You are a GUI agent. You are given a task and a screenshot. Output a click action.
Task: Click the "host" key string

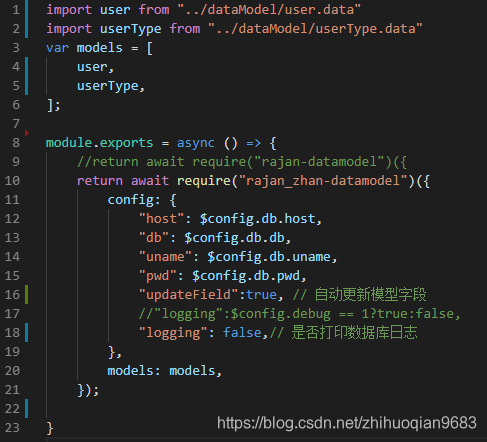162,219
